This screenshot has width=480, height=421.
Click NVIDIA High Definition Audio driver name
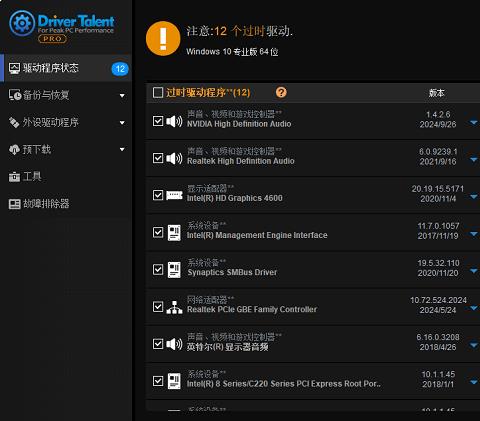239,124
